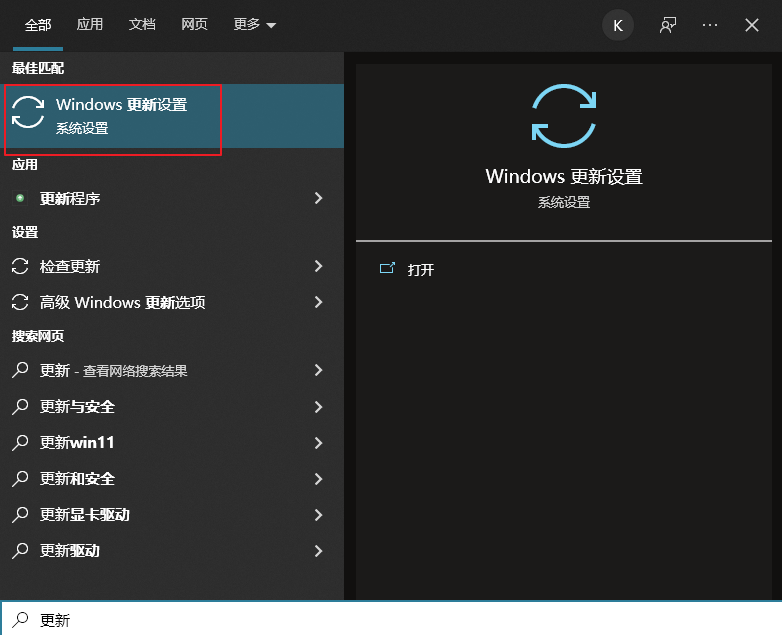Expand chevron for 更新与安全

(318, 407)
